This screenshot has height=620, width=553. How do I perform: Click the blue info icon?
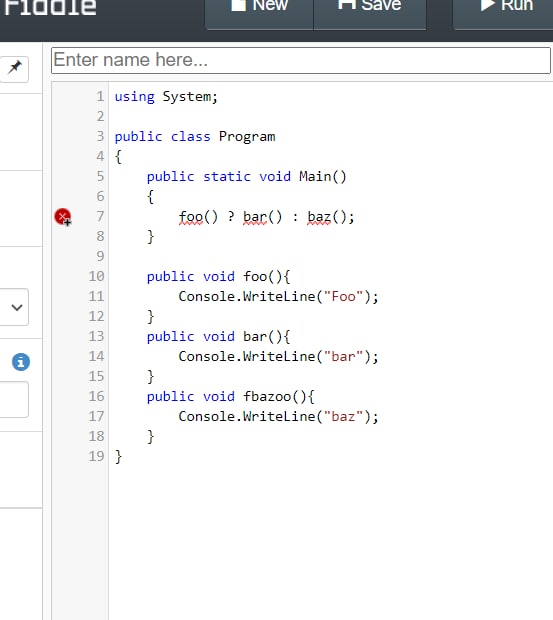[x=21, y=362]
